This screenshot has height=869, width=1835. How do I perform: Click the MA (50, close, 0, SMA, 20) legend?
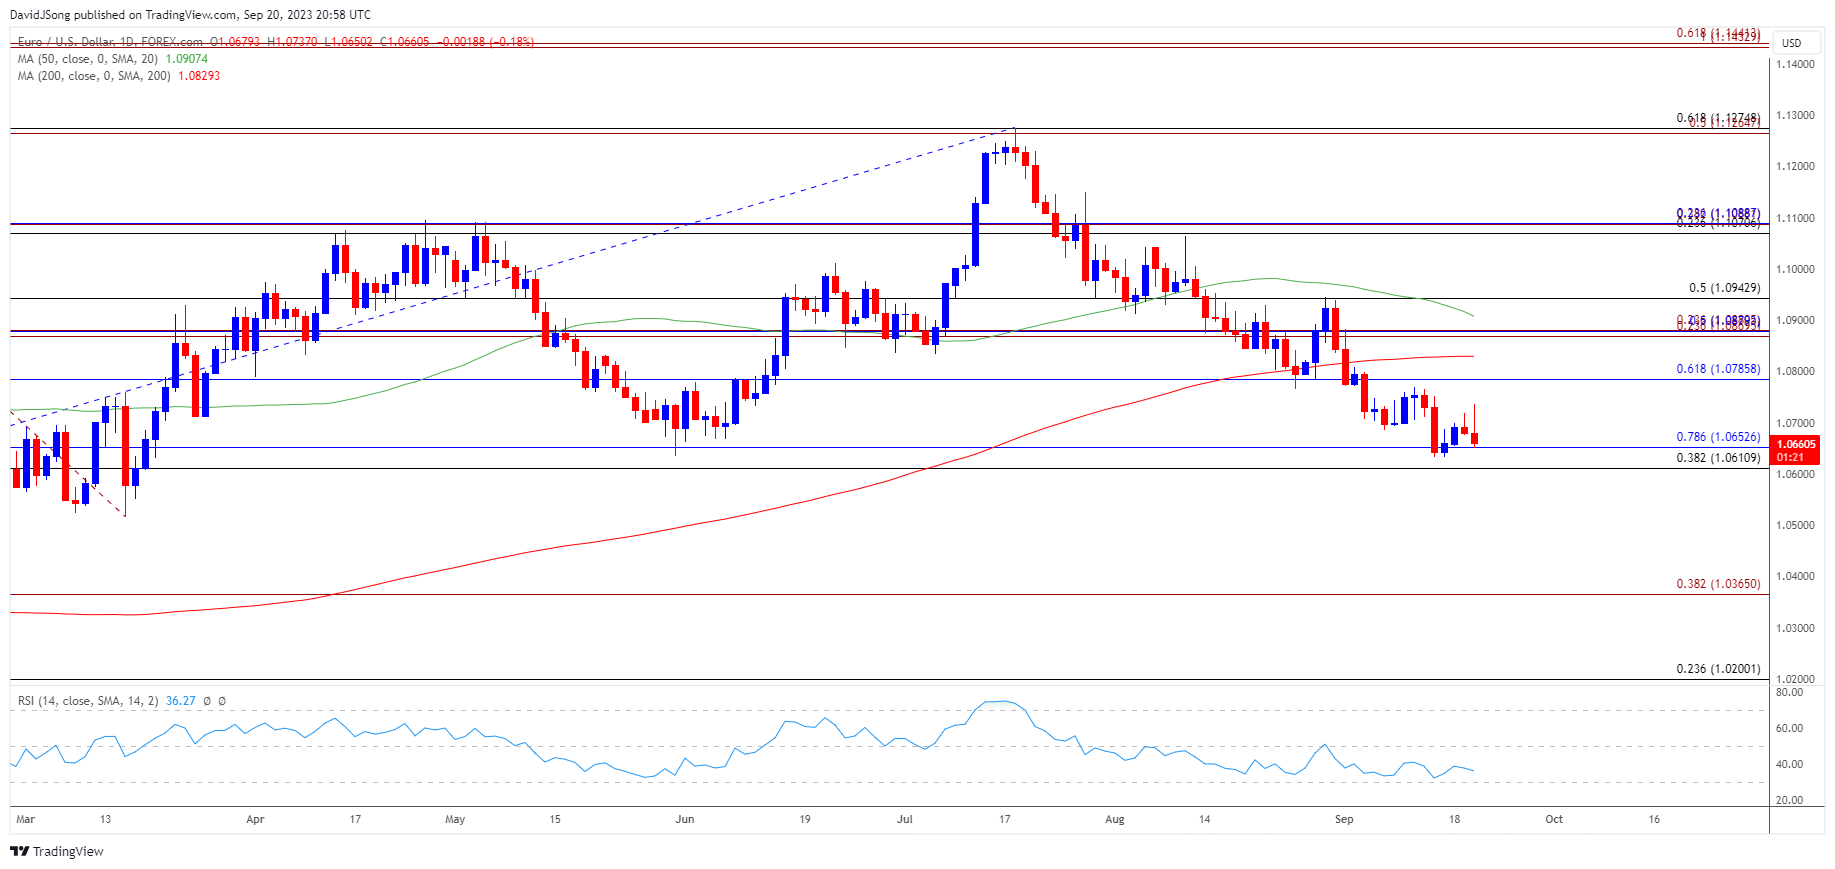click(88, 59)
